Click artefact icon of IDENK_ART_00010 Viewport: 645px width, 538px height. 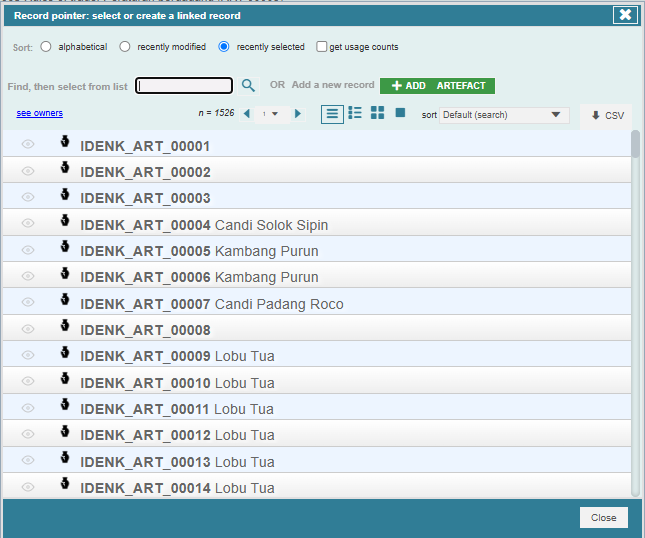tap(65, 378)
